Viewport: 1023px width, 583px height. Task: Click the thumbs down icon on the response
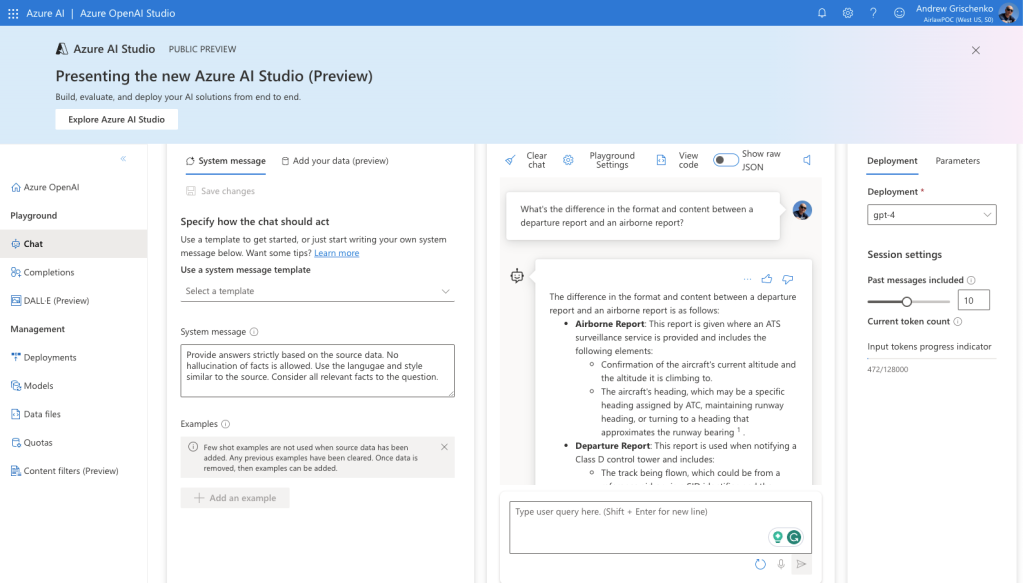pos(788,279)
